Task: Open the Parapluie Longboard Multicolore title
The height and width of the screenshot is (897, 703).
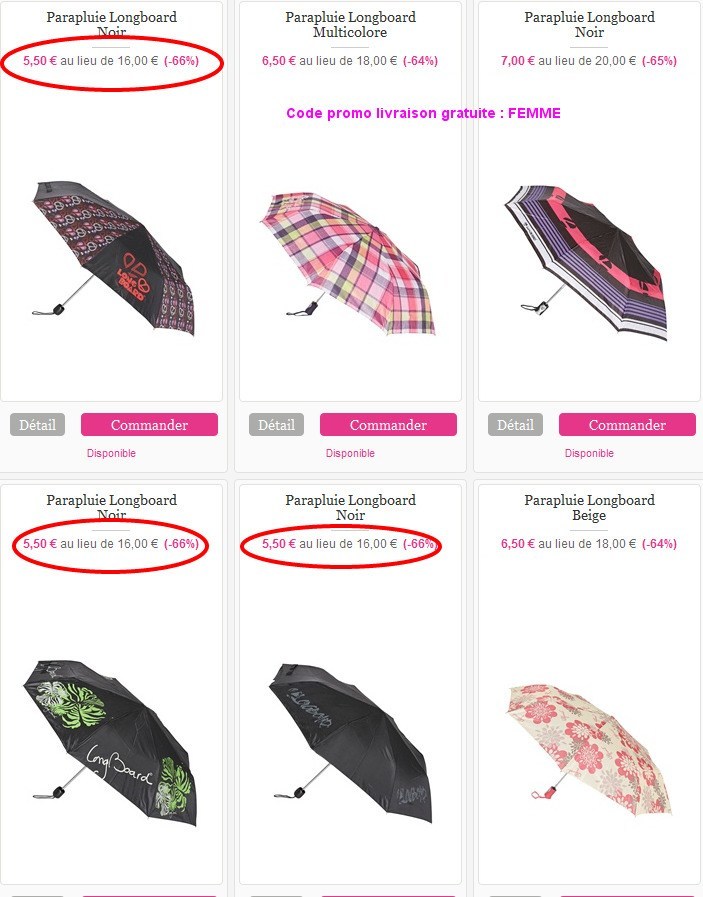Action: (350, 25)
